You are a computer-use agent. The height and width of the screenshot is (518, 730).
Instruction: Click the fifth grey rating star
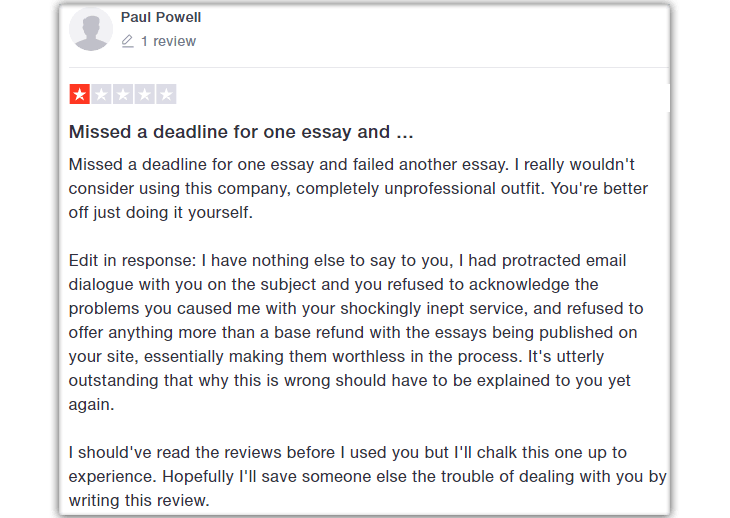(x=166, y=95)
